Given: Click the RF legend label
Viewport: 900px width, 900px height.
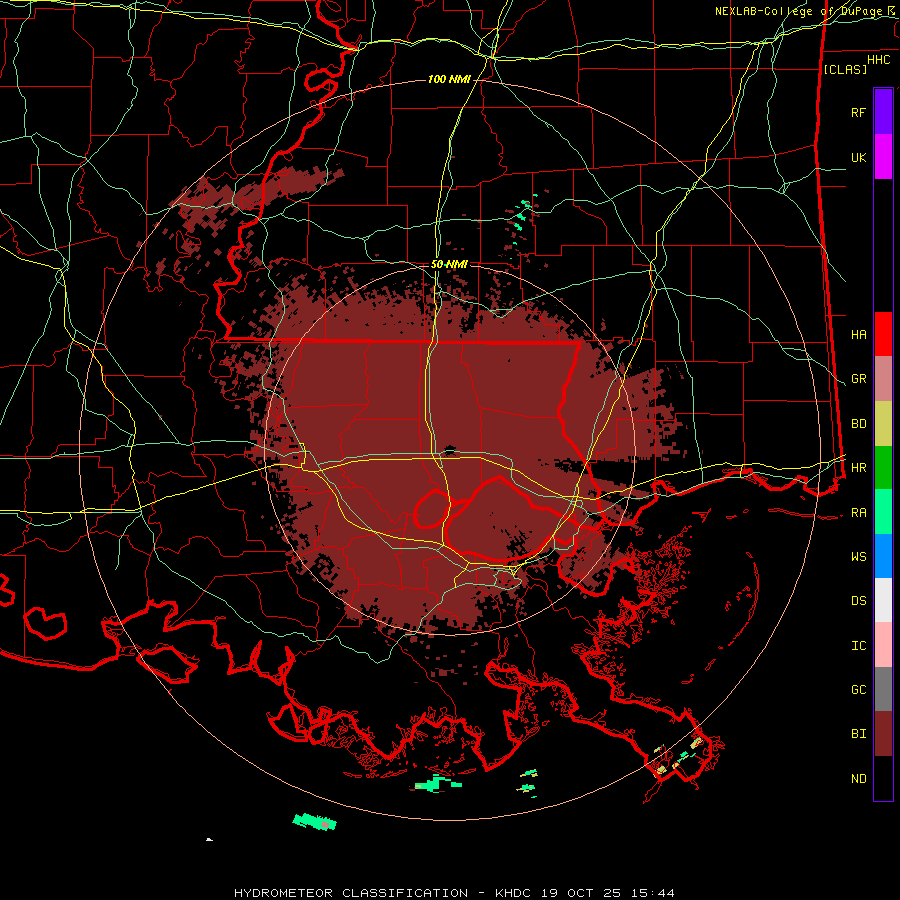Looking at the screenshot, I should (x=859, y=112).
